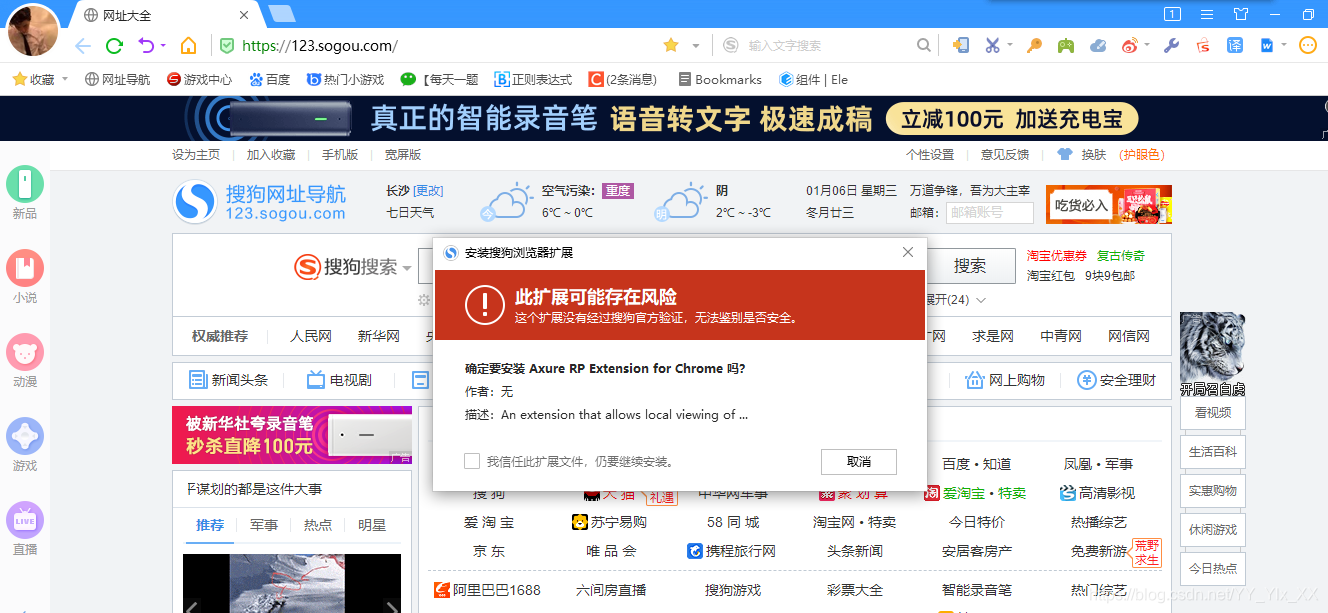Click the 邮箱账号 input field

pyautogui.click(x=989, y=212)
